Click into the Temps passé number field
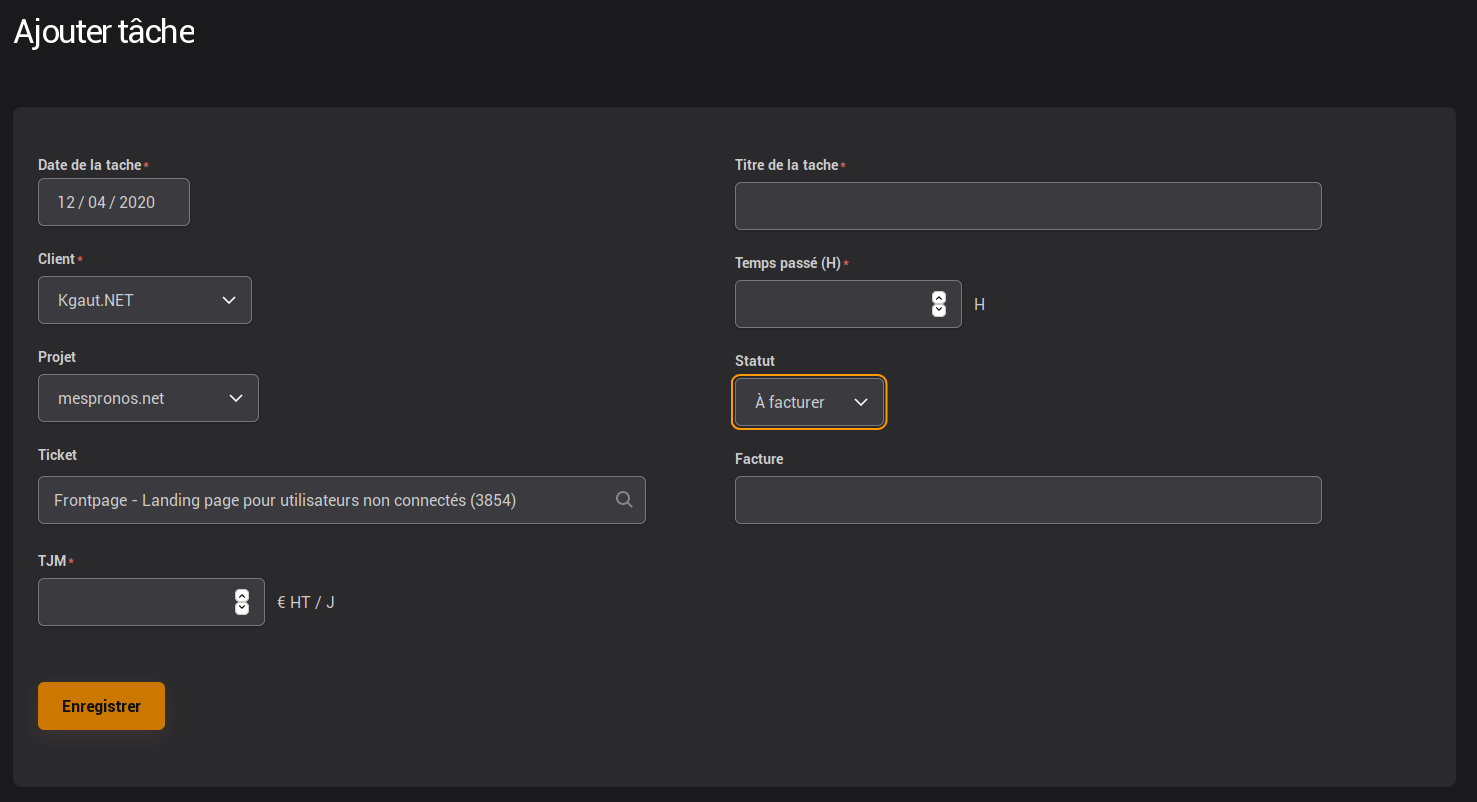1477x802 pixels. coord(830,304)
